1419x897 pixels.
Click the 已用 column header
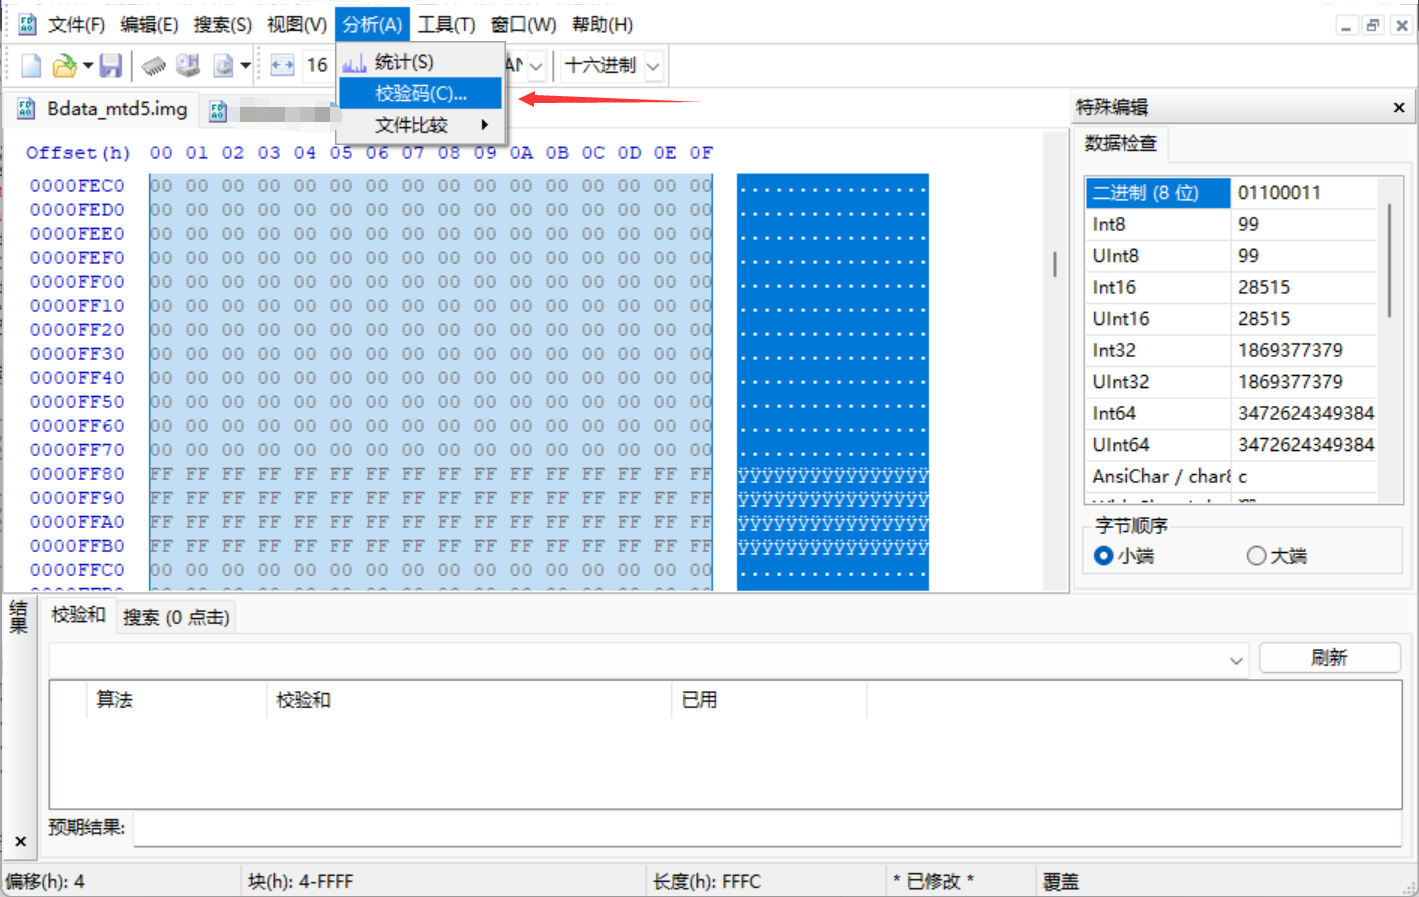pyautogui.click(x=770, y=700)
